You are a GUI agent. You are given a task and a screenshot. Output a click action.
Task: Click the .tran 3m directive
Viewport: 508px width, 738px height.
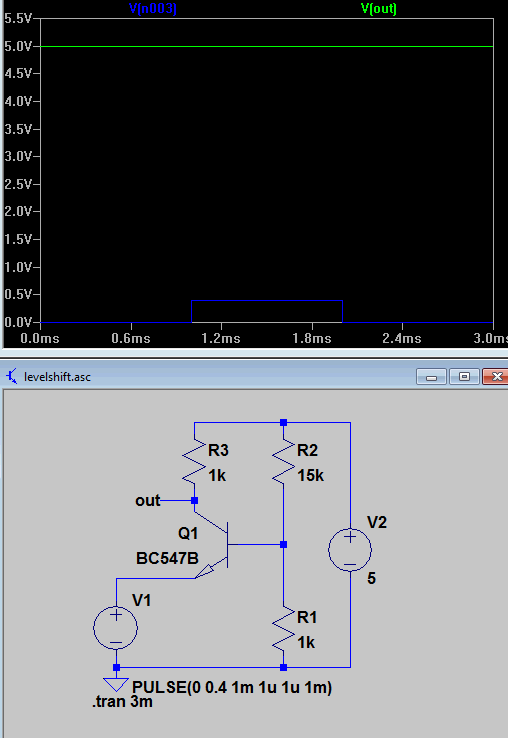point(122,702)
